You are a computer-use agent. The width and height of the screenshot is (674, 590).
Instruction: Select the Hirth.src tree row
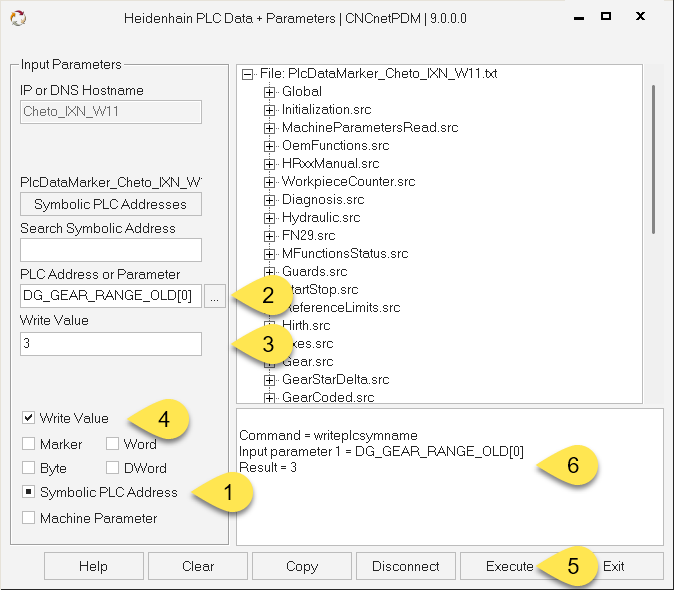[306, 326]
